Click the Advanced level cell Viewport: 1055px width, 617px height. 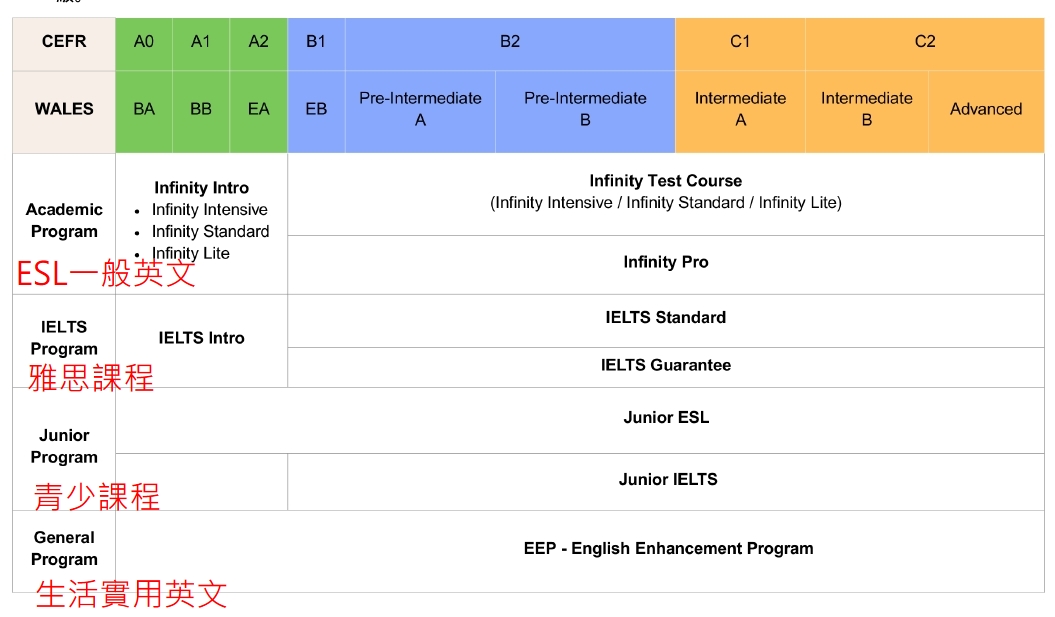(x=986, y=109)
